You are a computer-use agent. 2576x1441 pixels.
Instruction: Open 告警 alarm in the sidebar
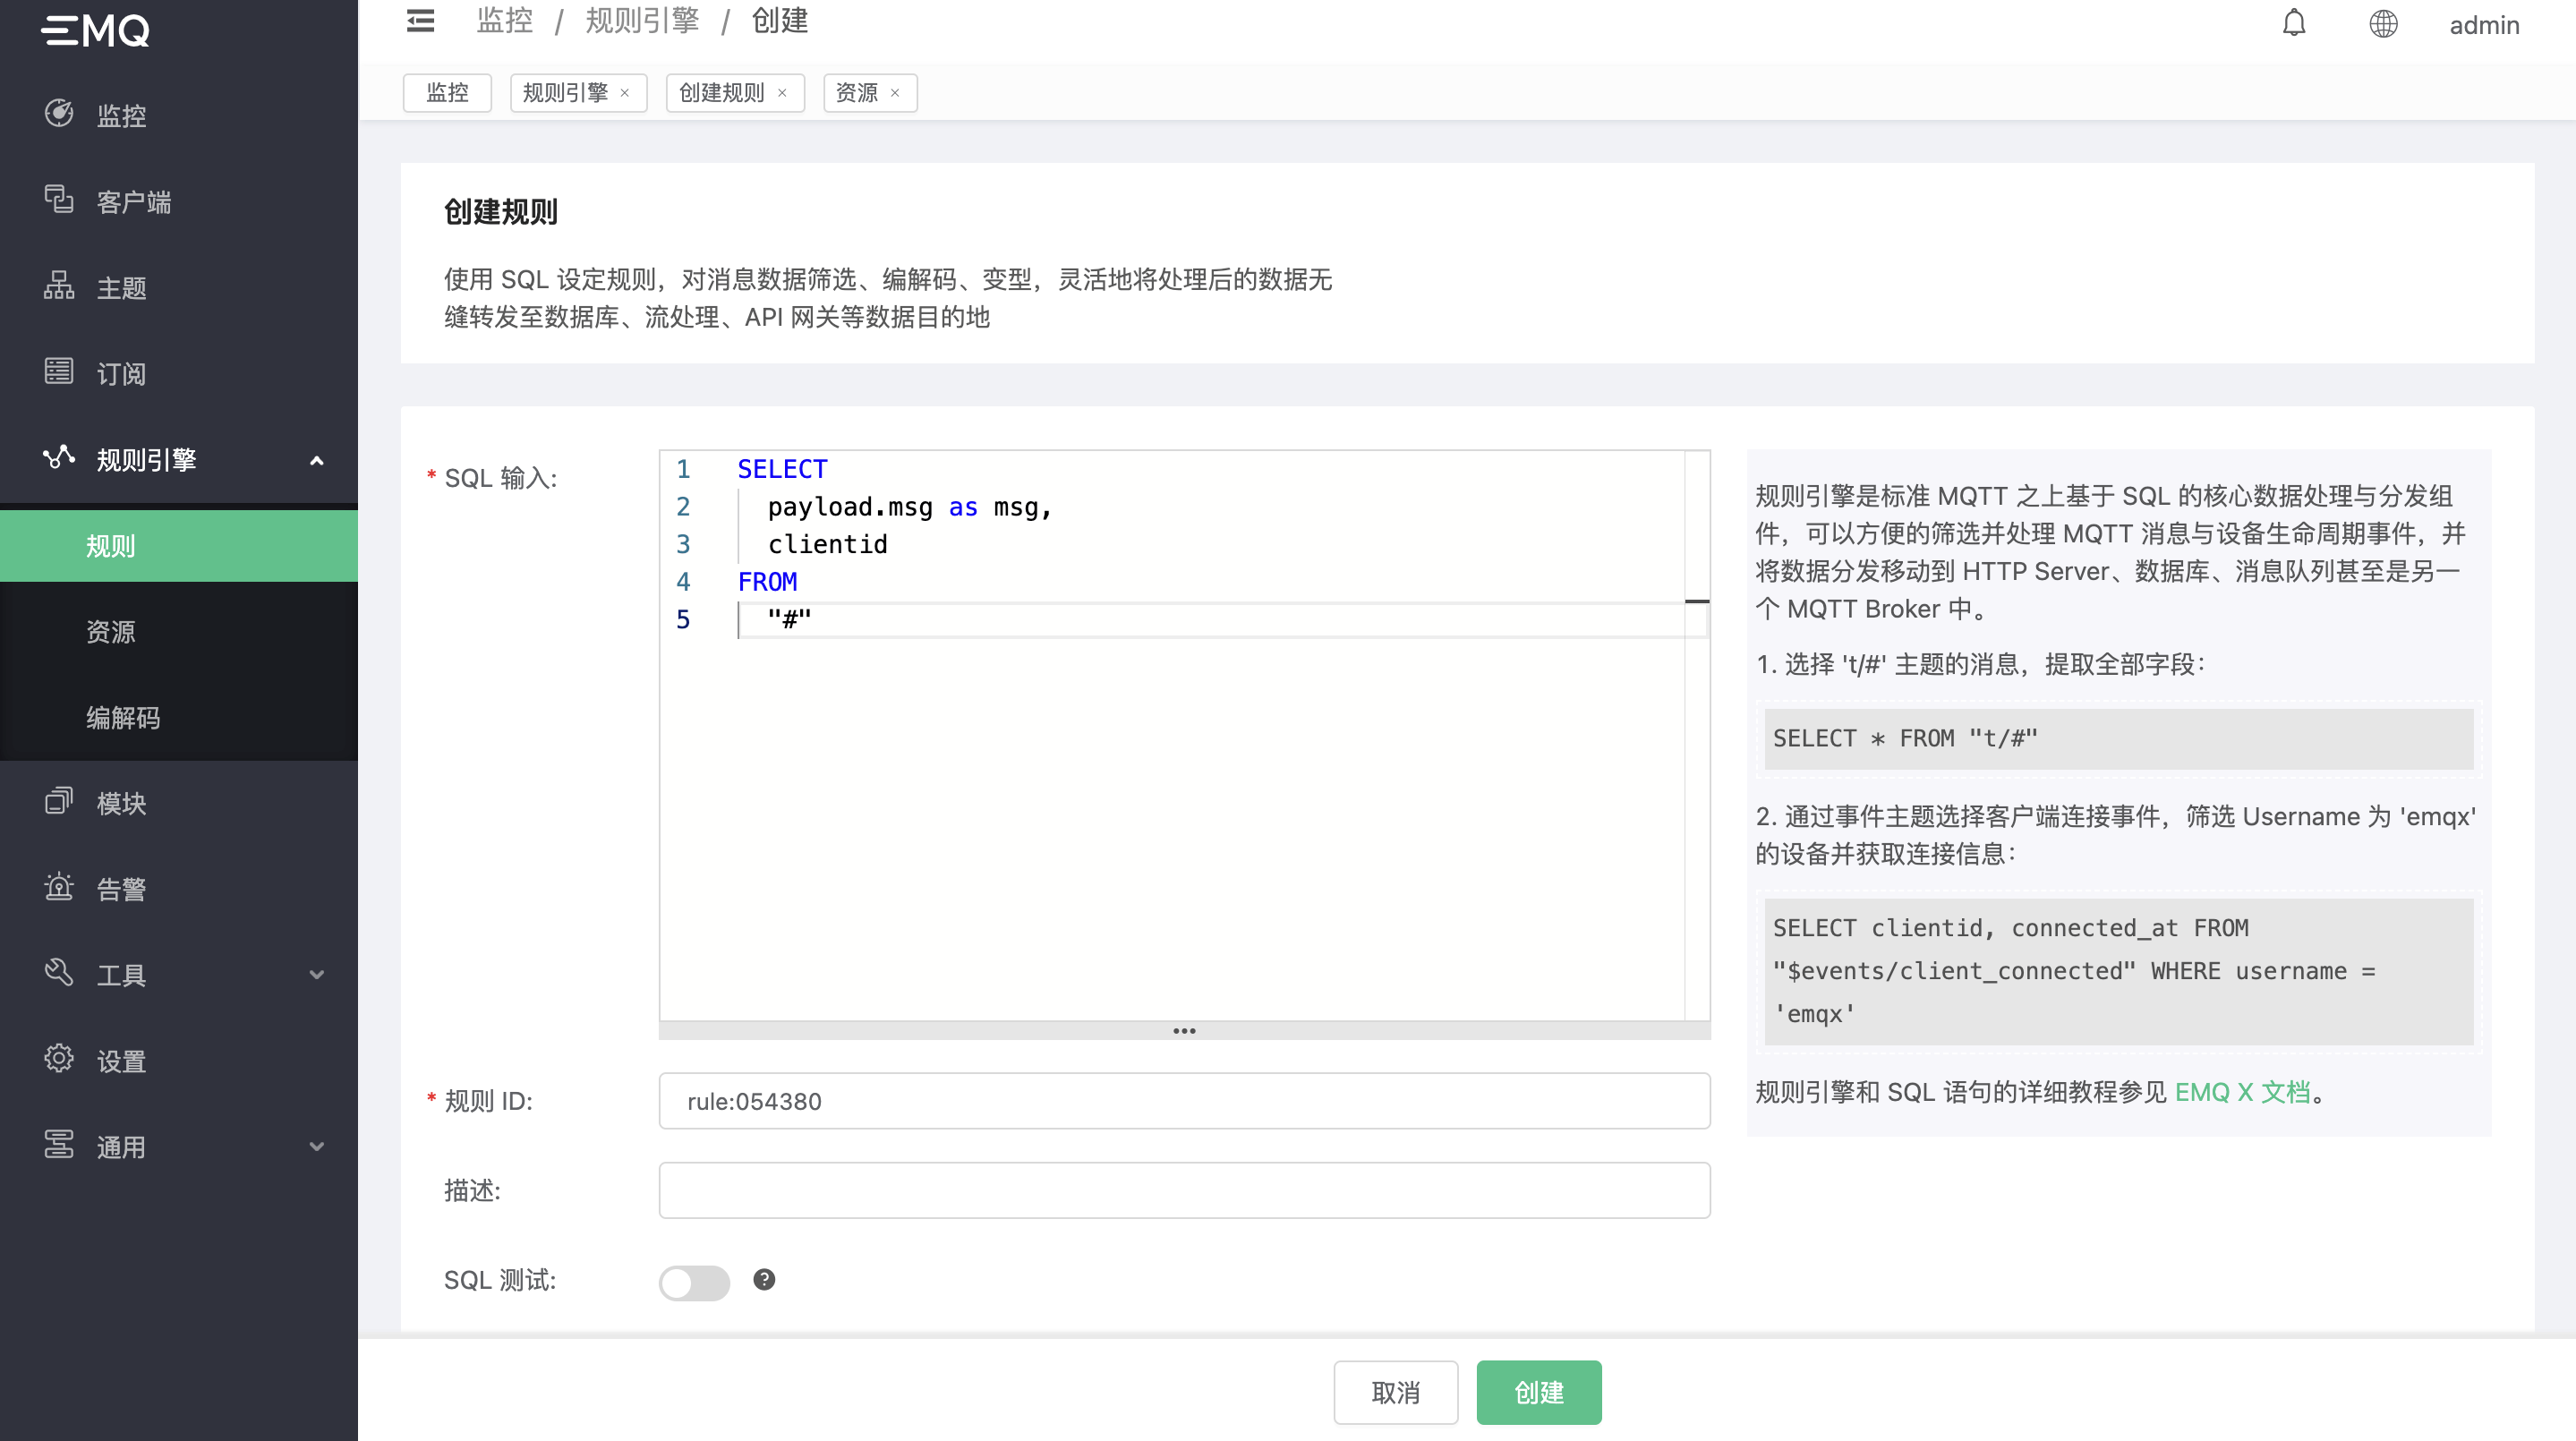click(x=121, y=888)
